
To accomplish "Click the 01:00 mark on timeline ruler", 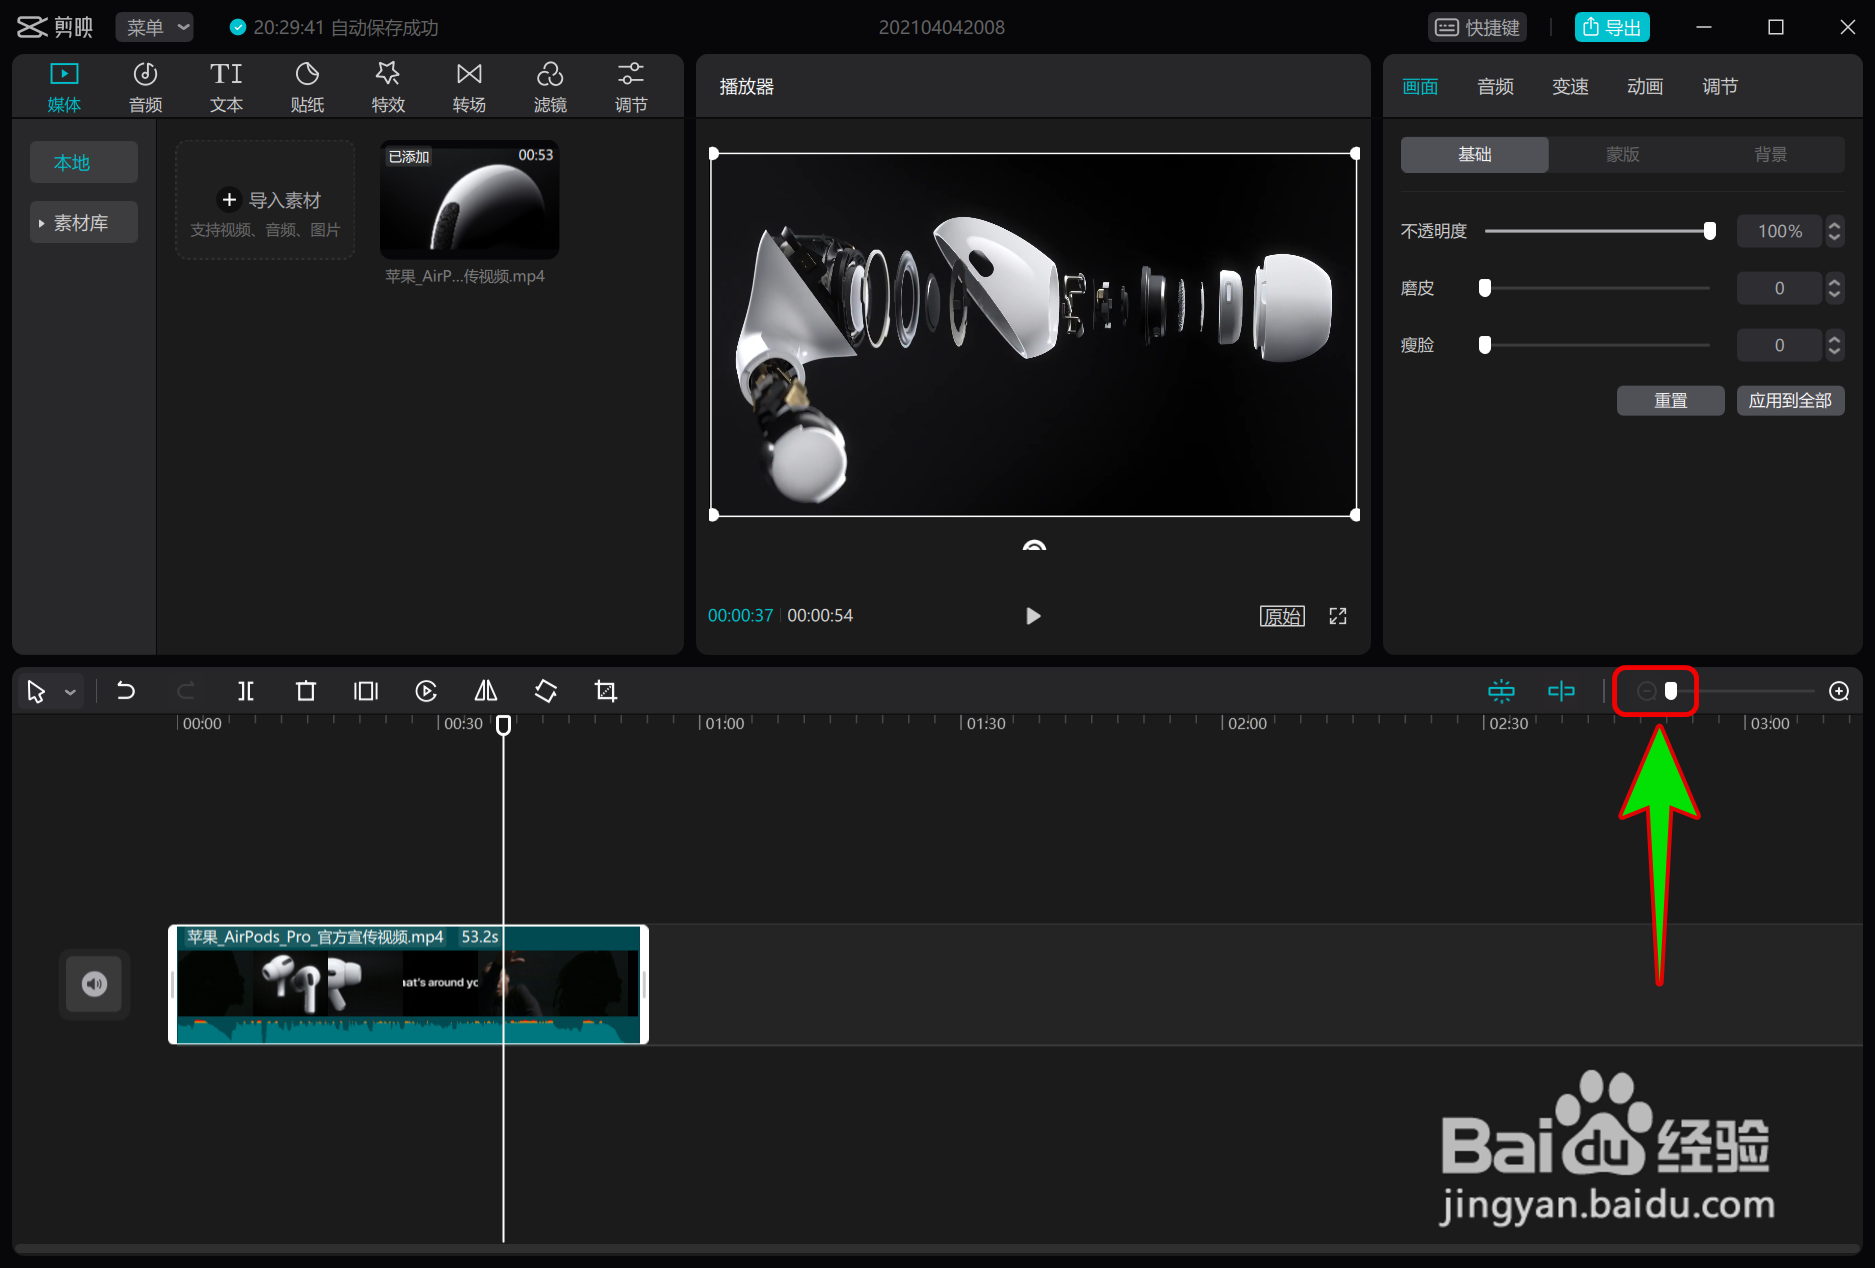I will coord(724,723).
